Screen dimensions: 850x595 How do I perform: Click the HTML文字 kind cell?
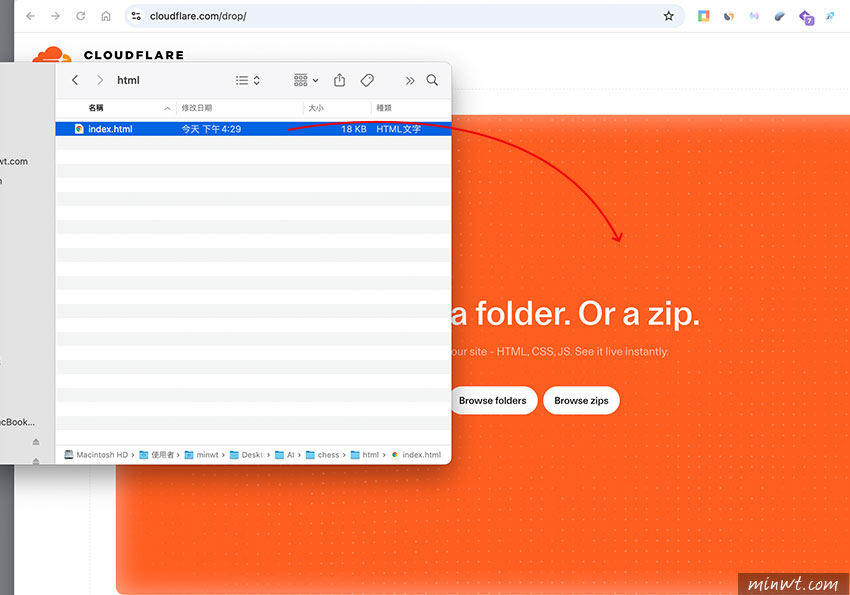click(x=398, y=129)
